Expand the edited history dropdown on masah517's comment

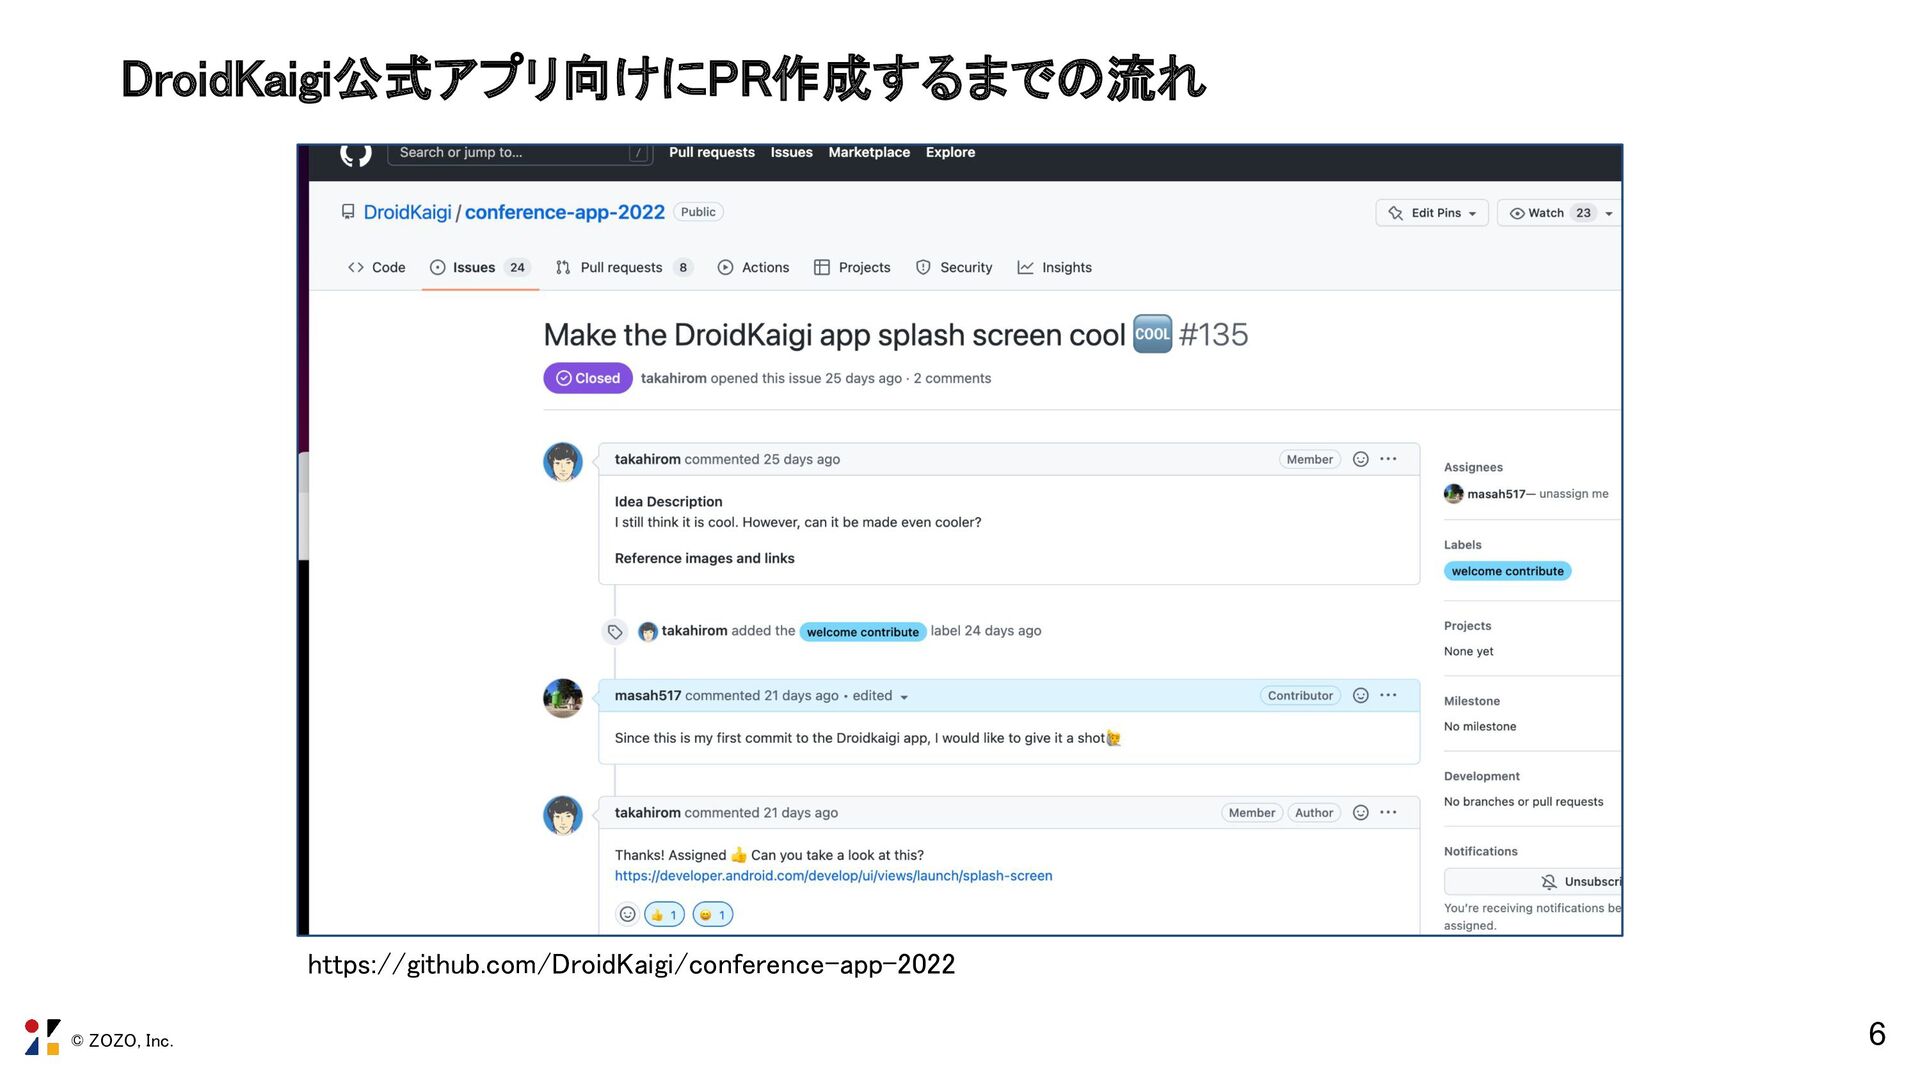pos(904,697)
